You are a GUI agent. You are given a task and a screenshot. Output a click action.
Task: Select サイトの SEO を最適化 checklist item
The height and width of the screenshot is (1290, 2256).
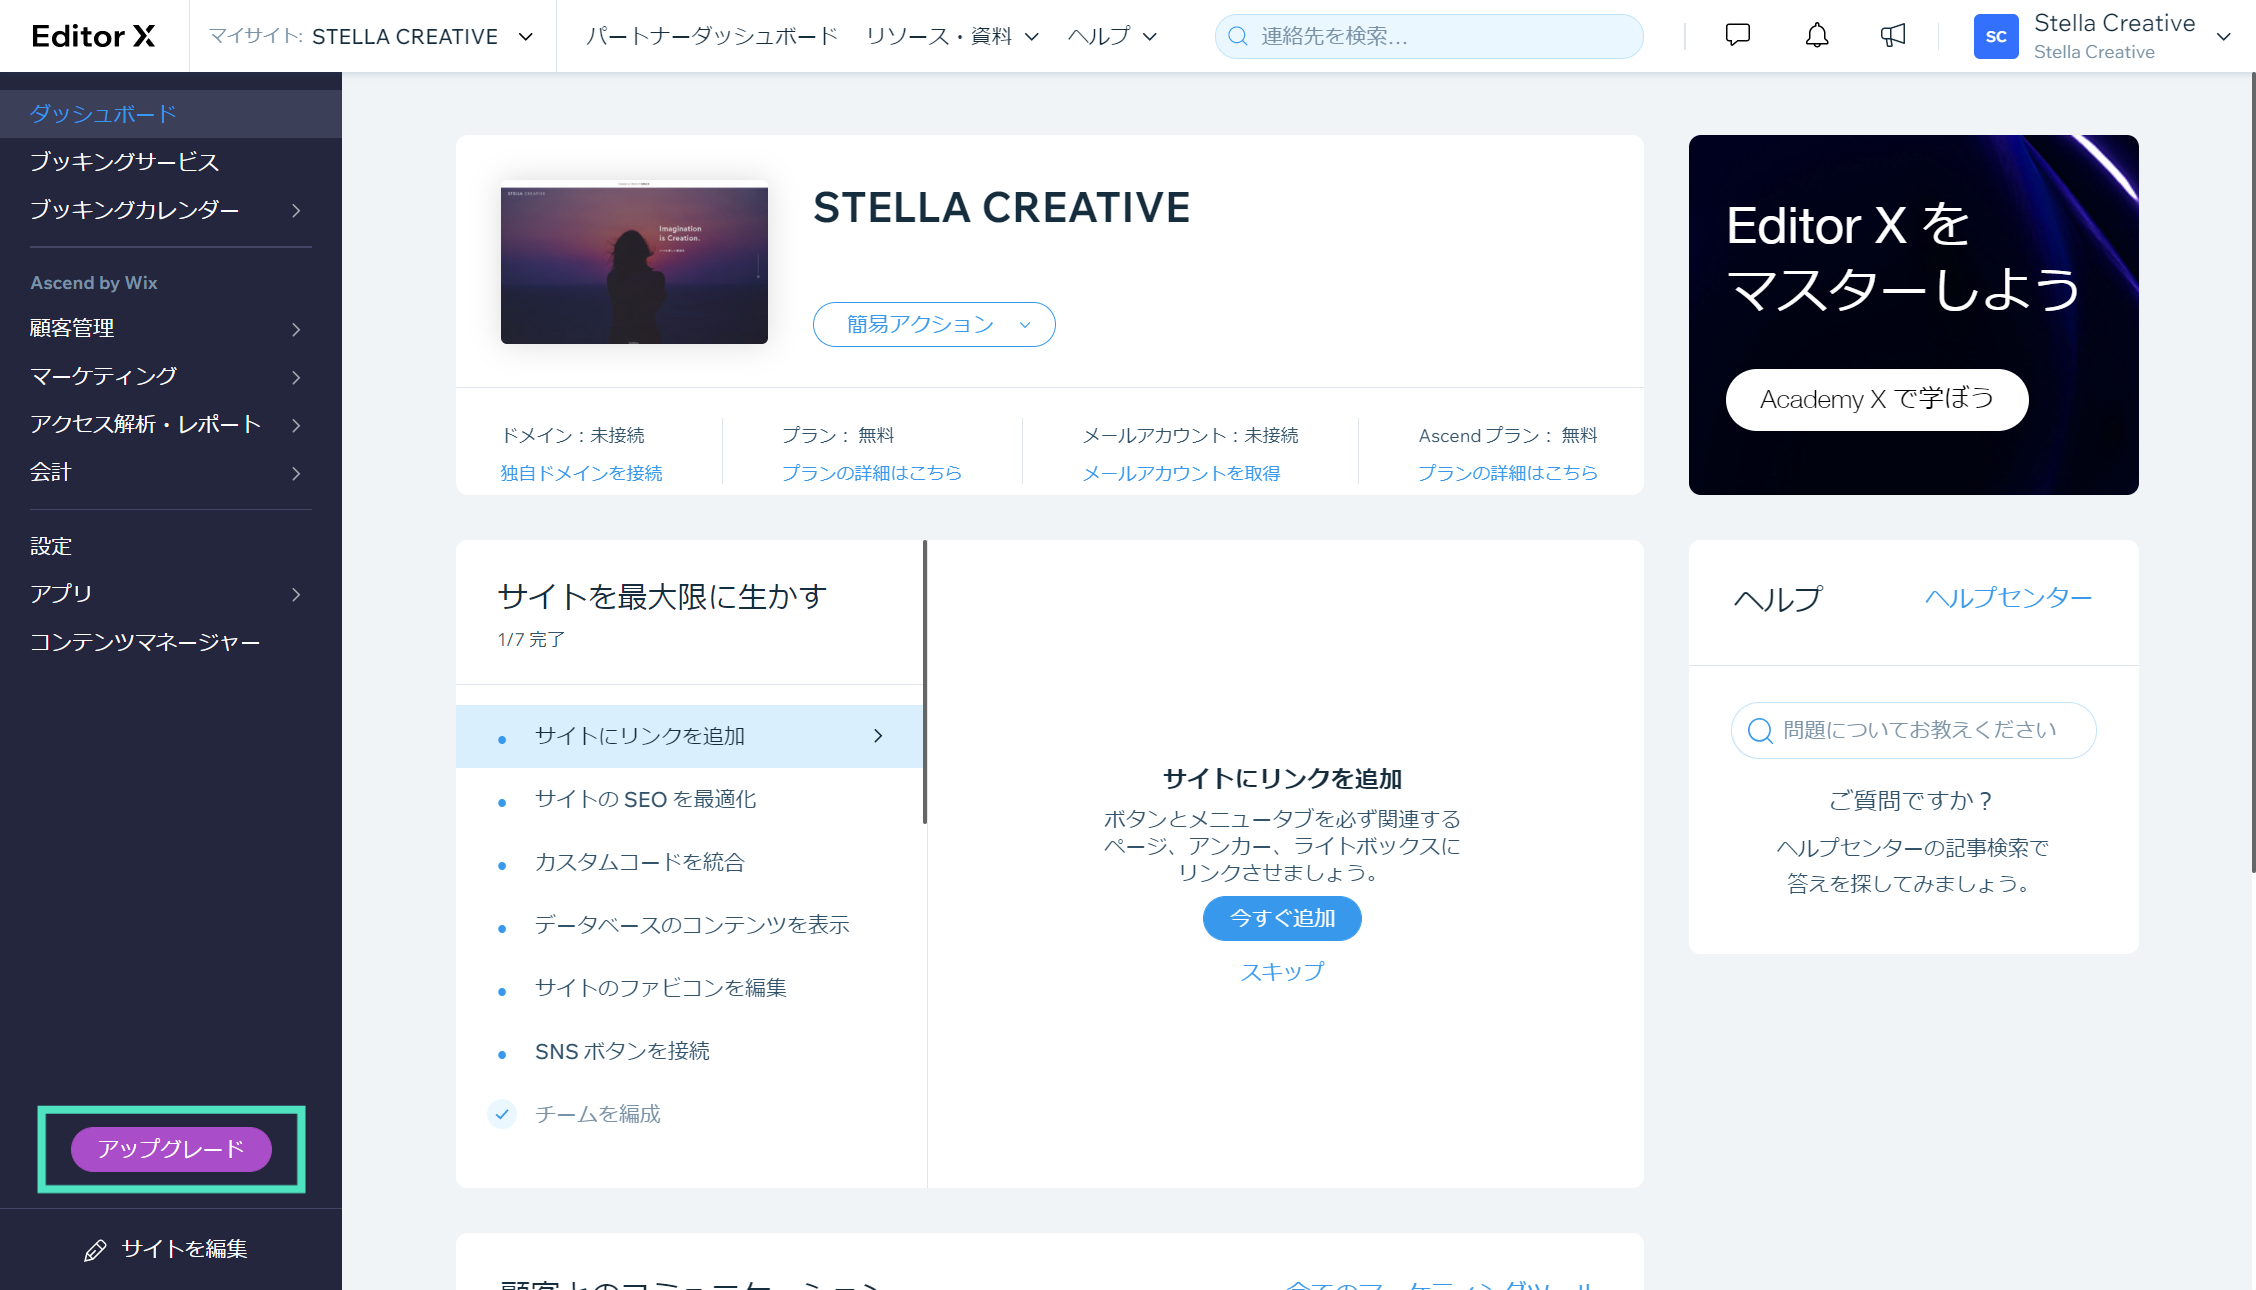689,799
